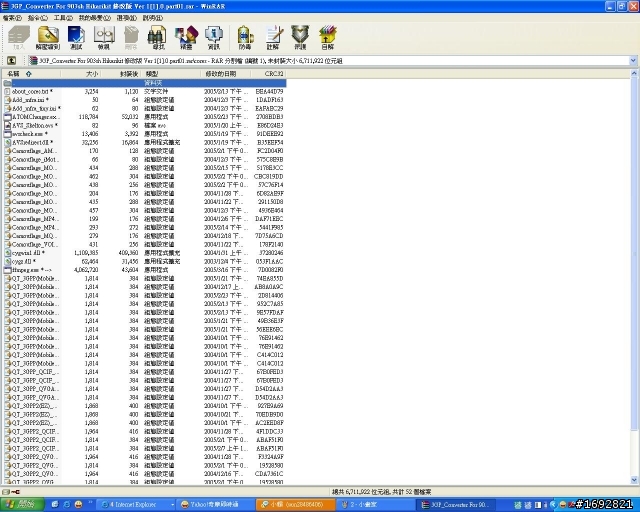Sort by the CRC32 column
640x512 pixels.
click(269, 74)
